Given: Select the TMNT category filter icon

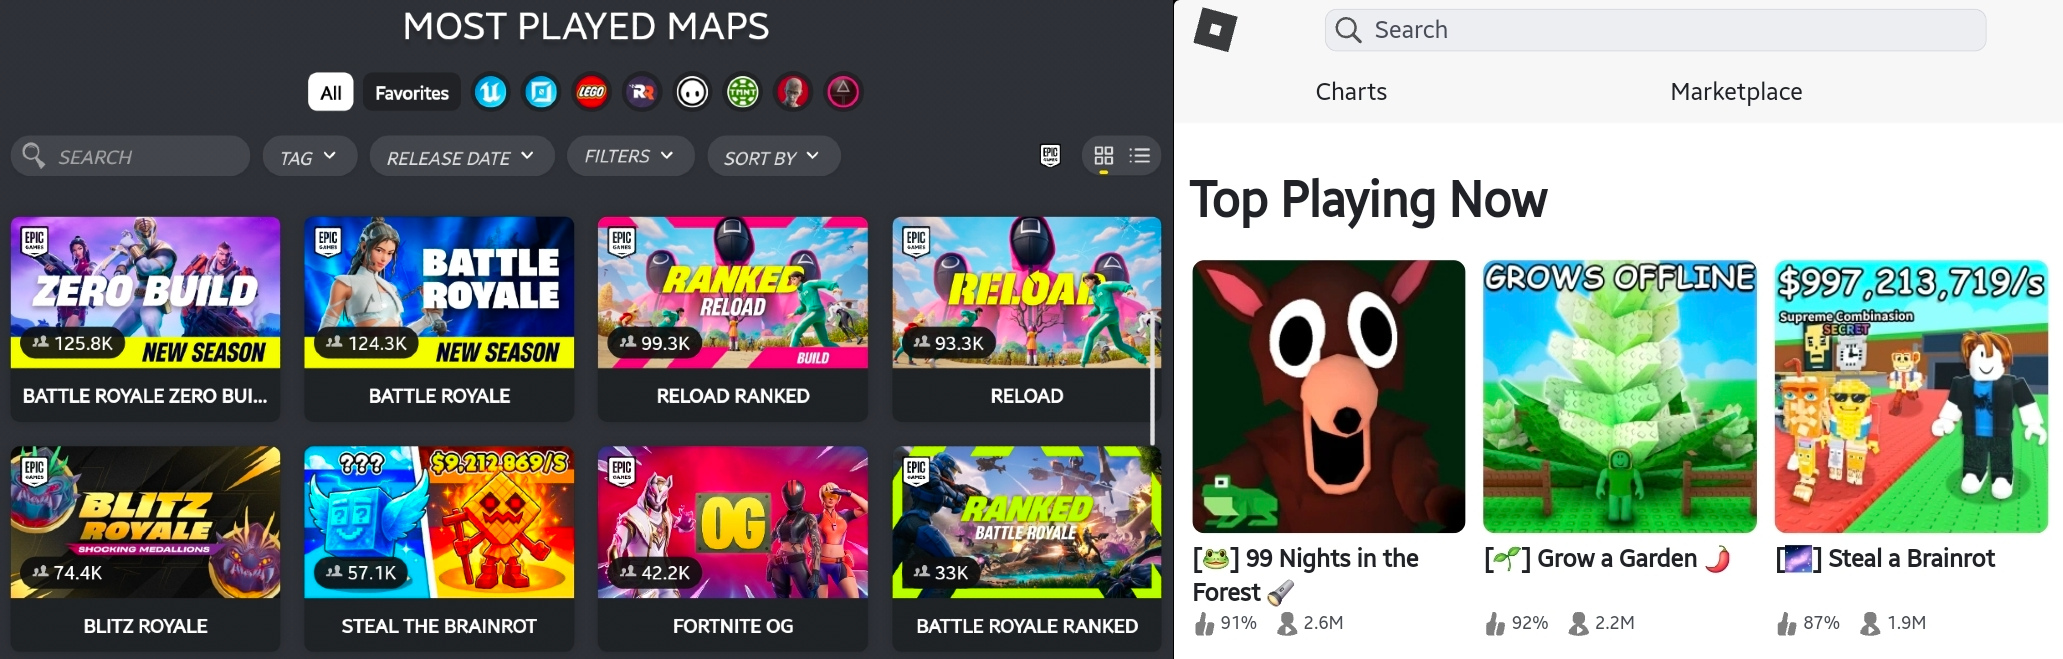Looking at the screenshot, I should click(742, 92).
